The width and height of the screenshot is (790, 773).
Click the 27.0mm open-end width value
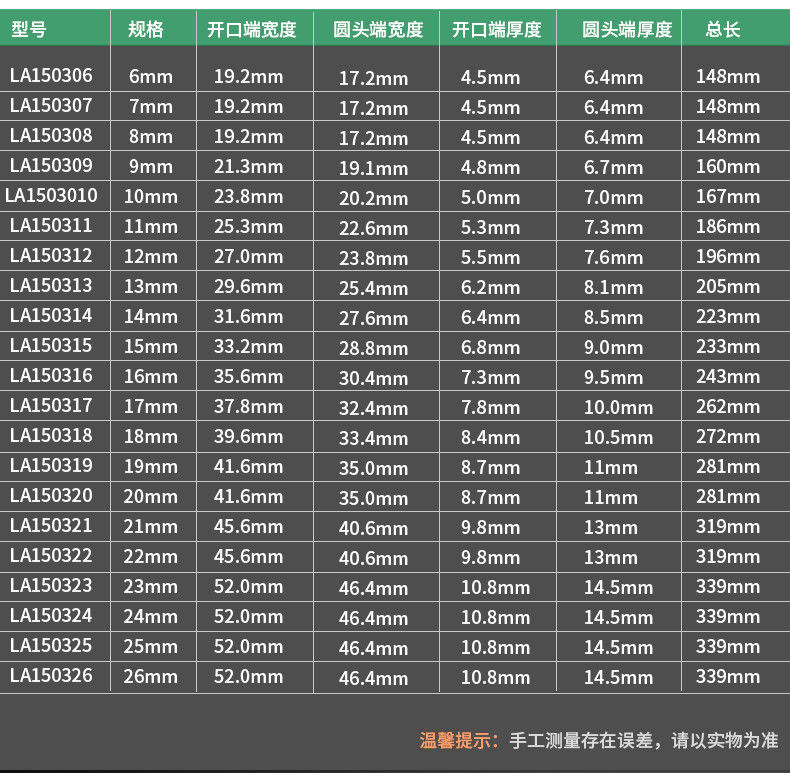[x=248, y=256]
